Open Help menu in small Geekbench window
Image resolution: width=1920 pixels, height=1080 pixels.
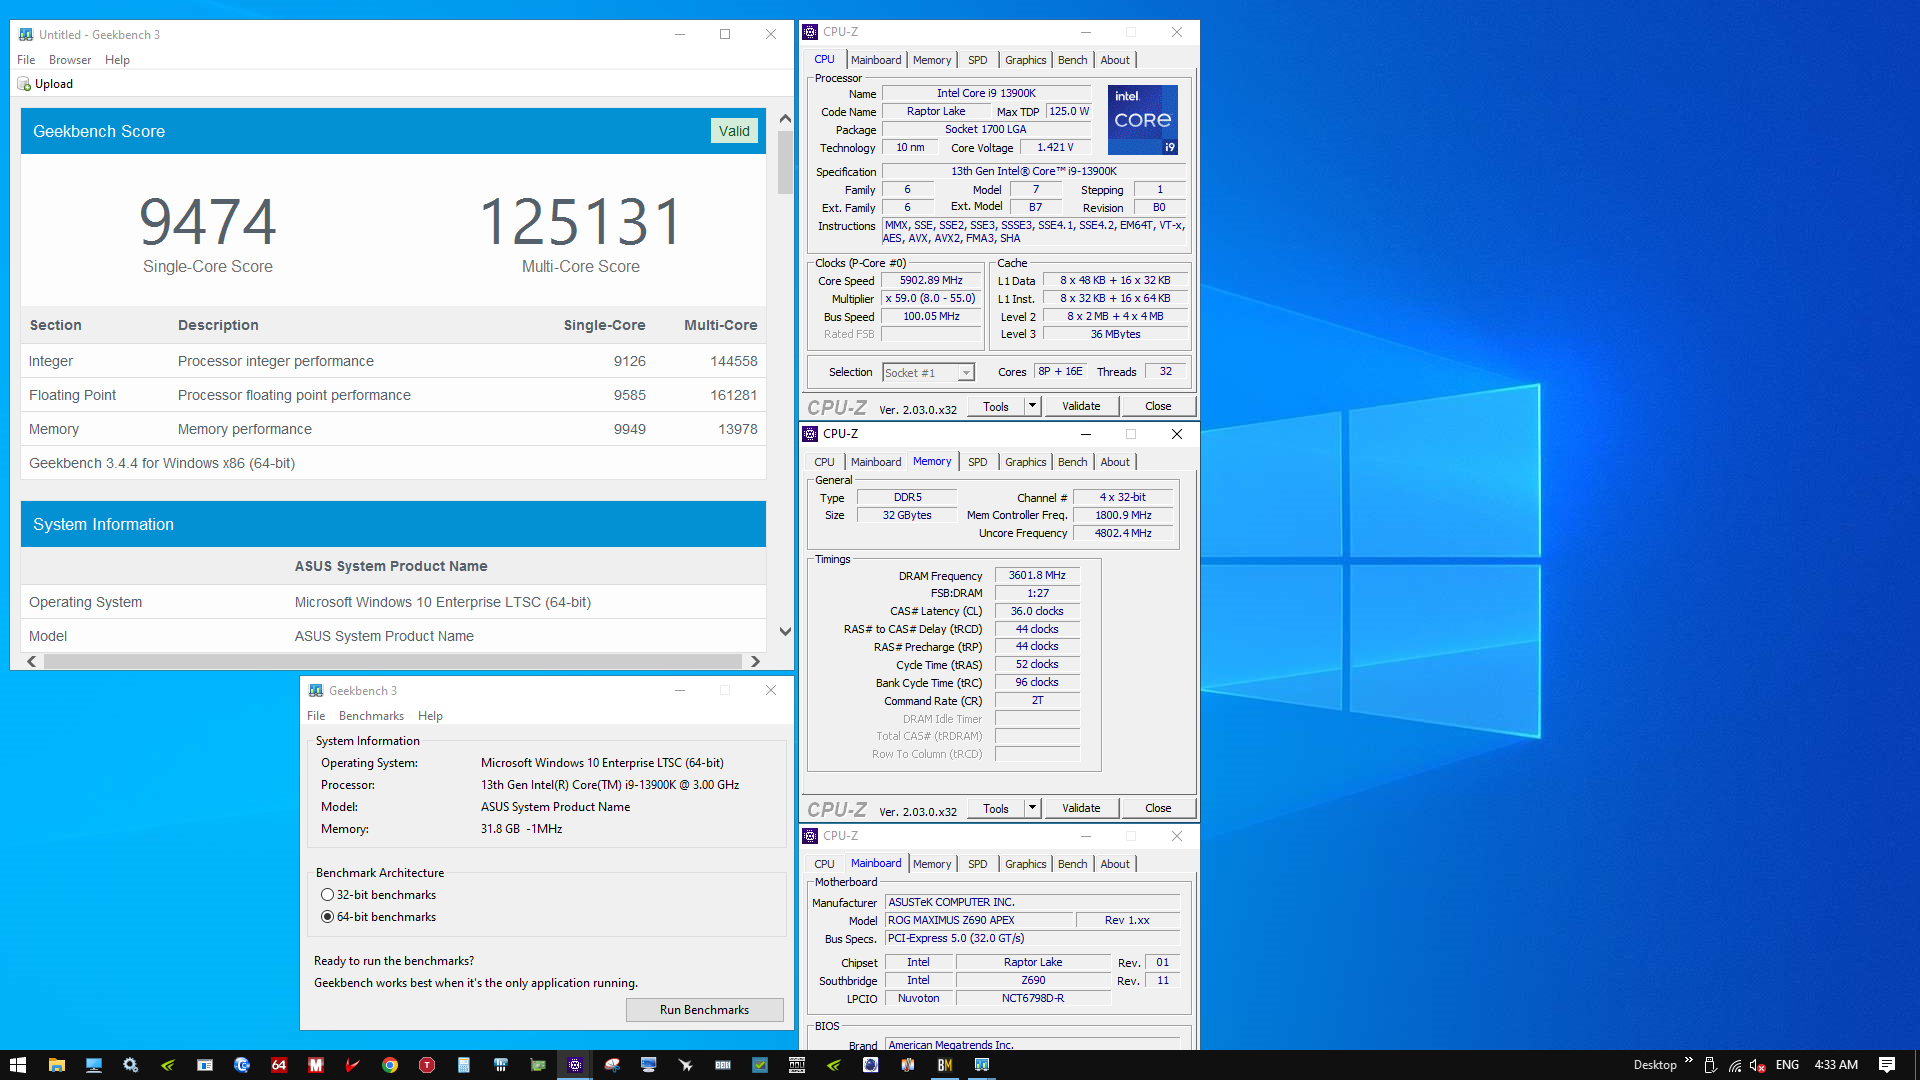pyautogui.click(x=430, y=716)
